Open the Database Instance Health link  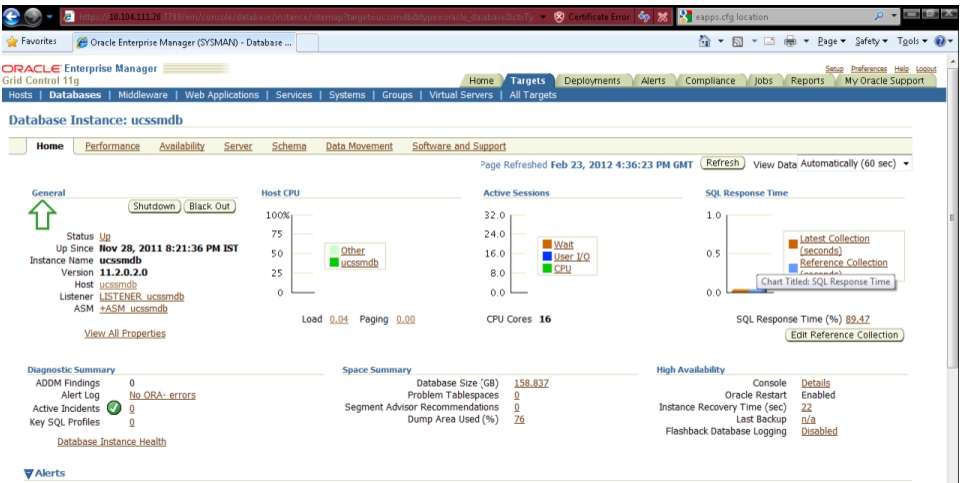point(112,442)
